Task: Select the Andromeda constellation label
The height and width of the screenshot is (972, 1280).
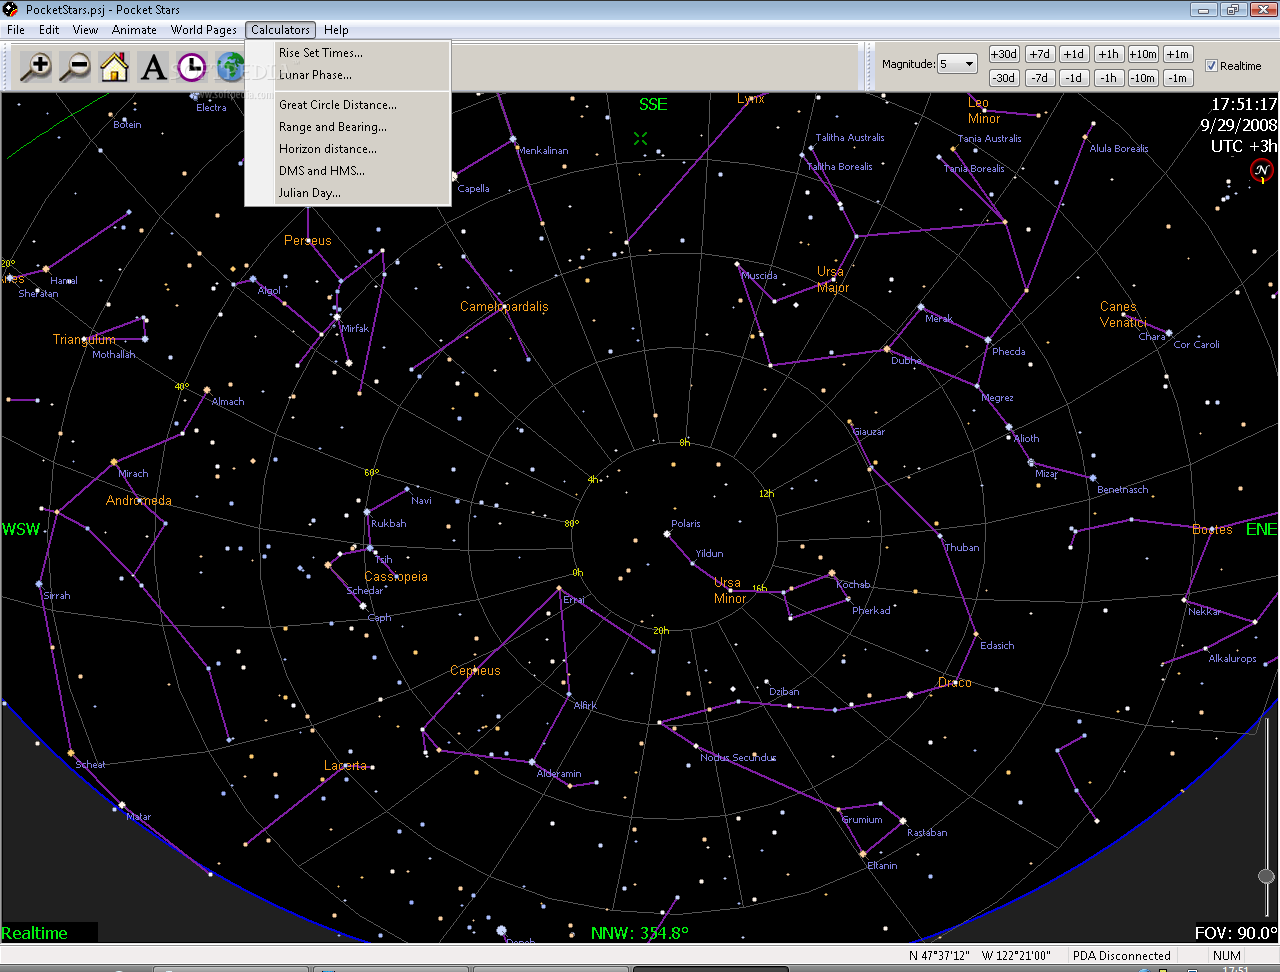Action: (x=139, y=501)
